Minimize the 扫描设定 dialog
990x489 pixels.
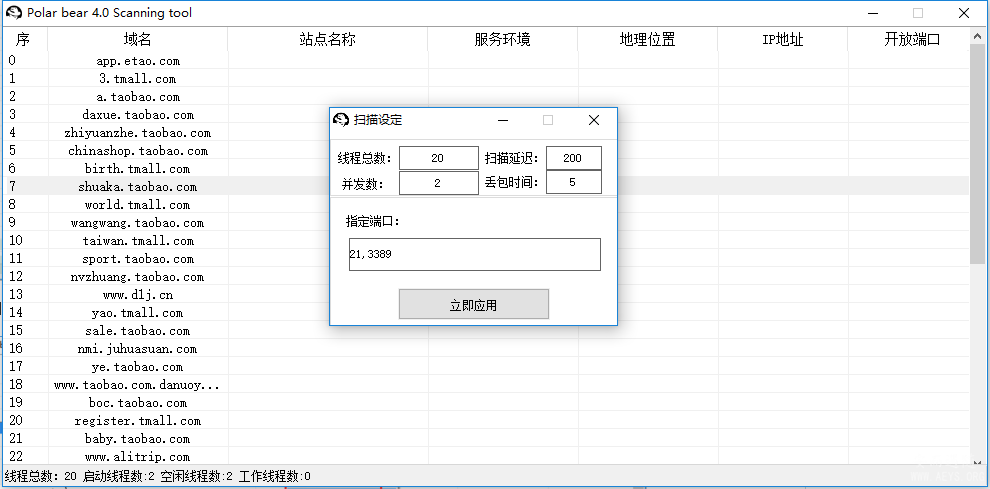[503, 120]
